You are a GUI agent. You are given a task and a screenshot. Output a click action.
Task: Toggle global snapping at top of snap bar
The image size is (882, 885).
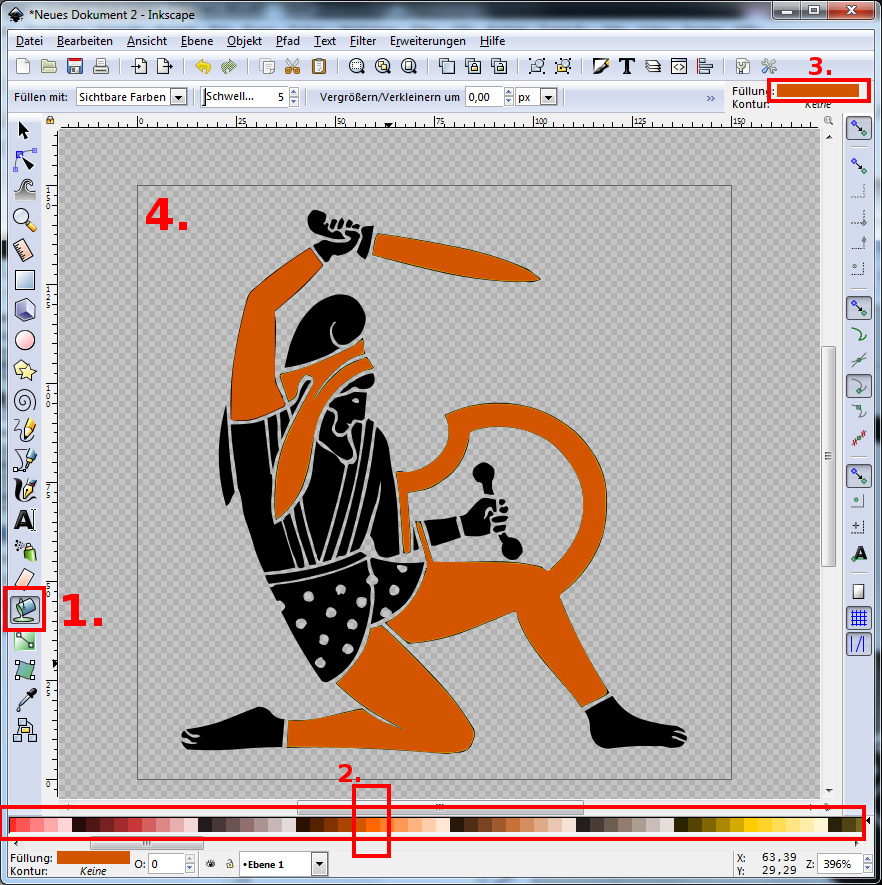click(858, 129)
